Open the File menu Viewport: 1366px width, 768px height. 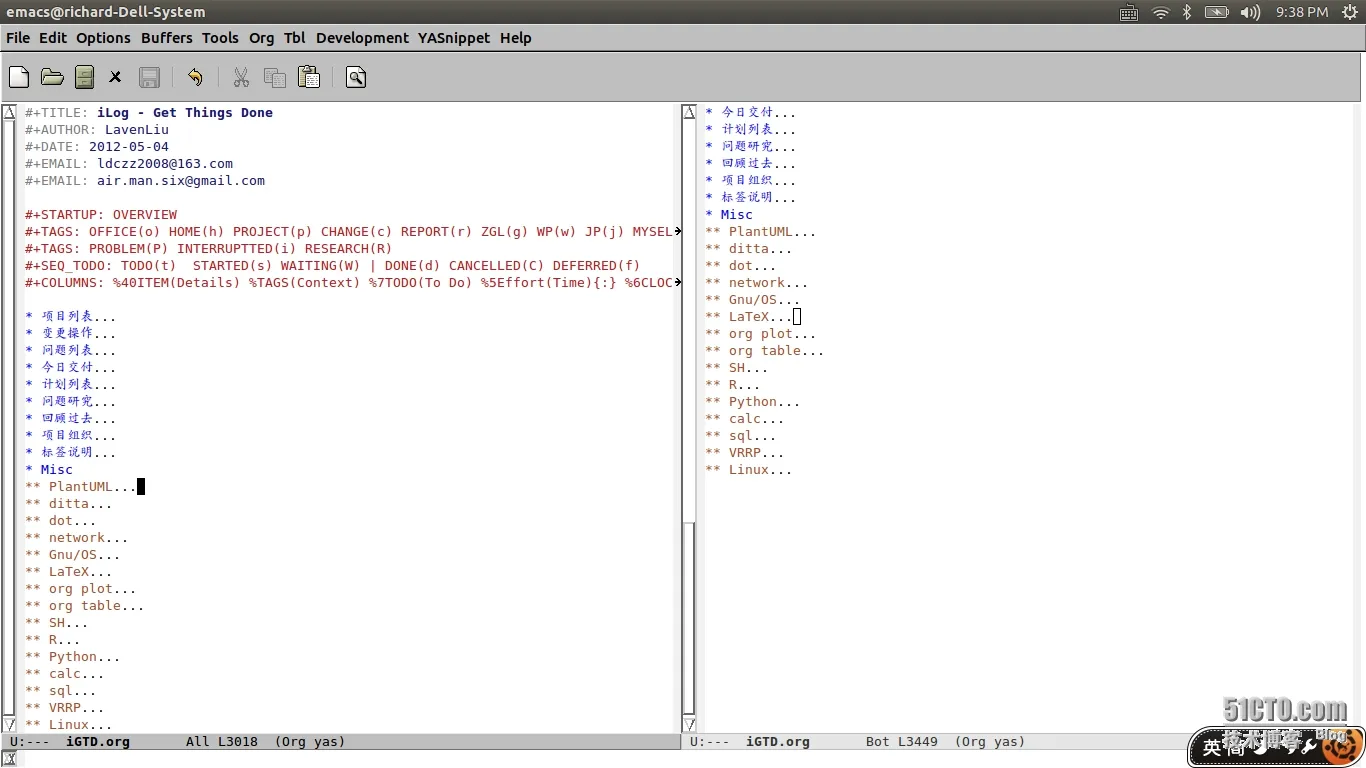[18, 38]
